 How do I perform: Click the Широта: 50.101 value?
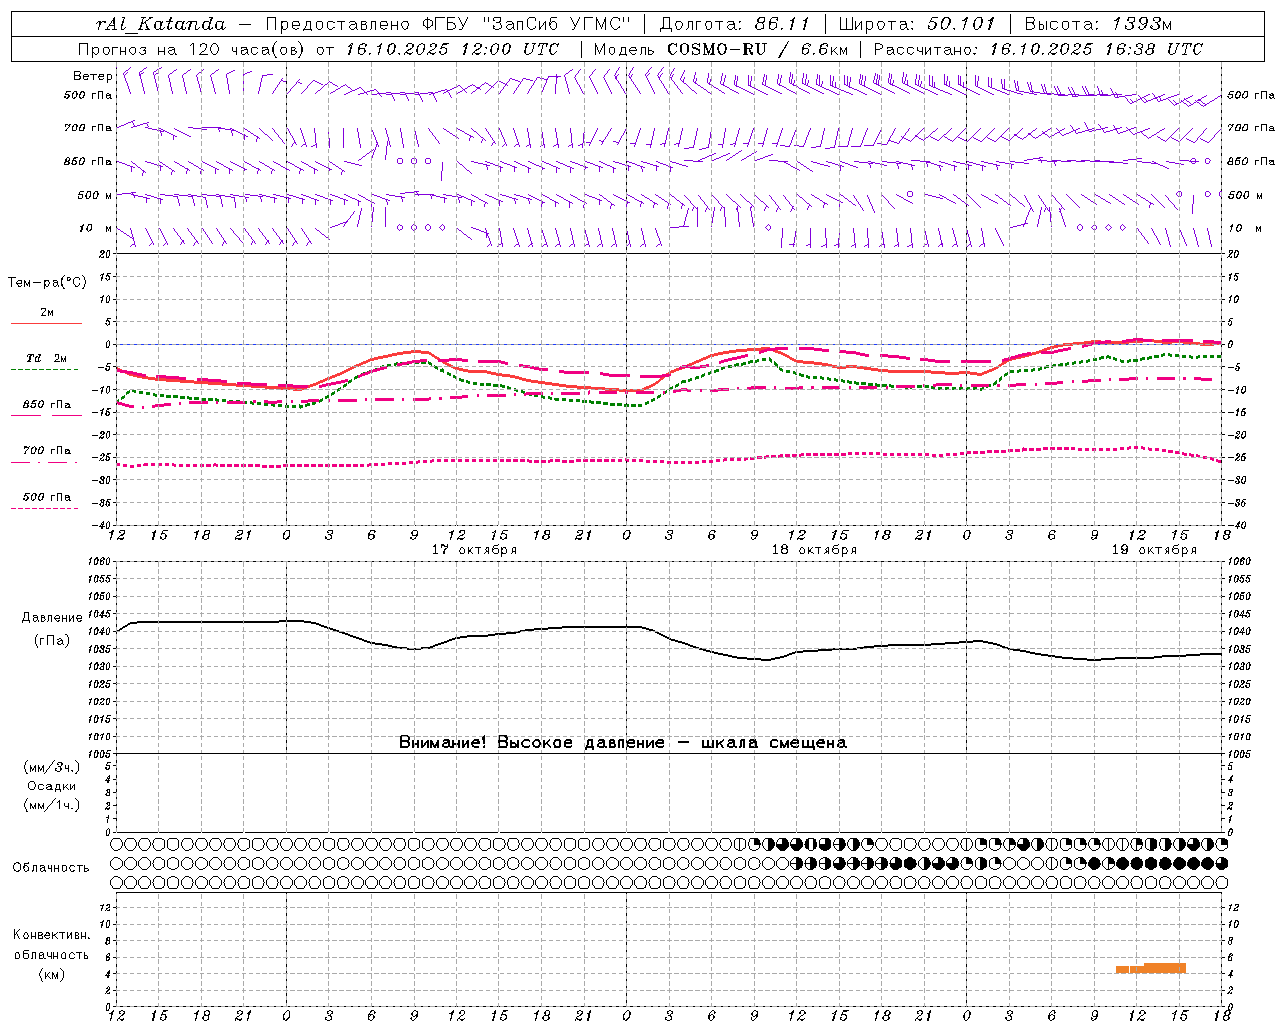click(917, 24)
